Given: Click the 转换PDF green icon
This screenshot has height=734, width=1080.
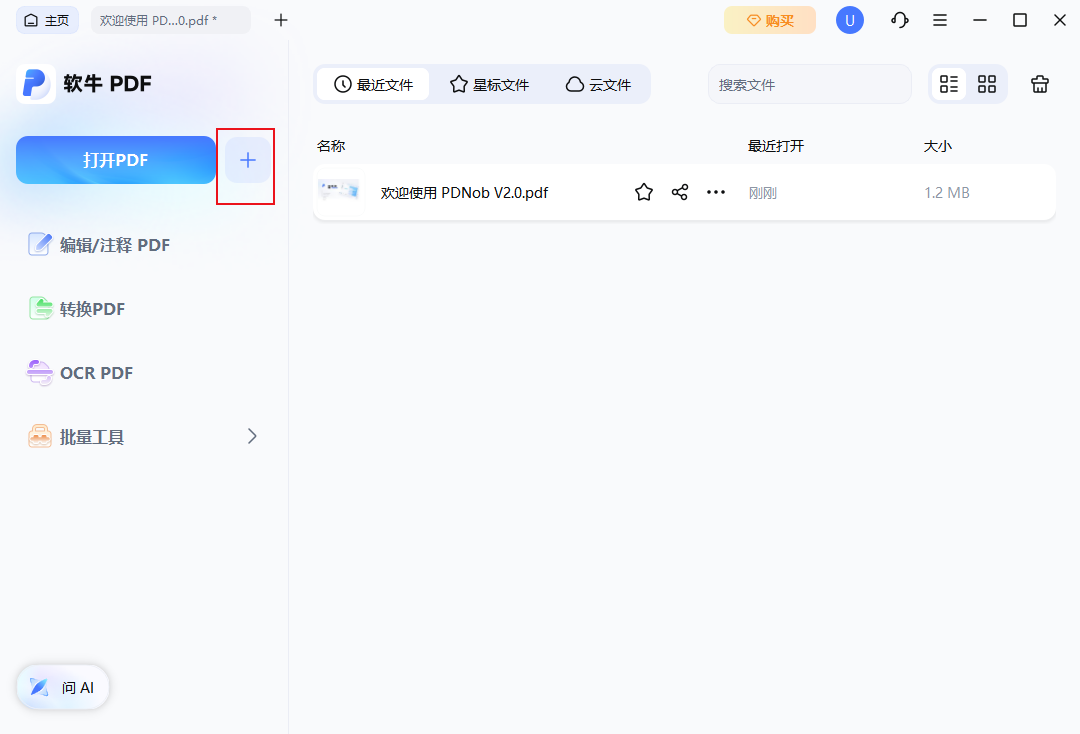Looking at the screenshot, I should click(x=41, y=308).
